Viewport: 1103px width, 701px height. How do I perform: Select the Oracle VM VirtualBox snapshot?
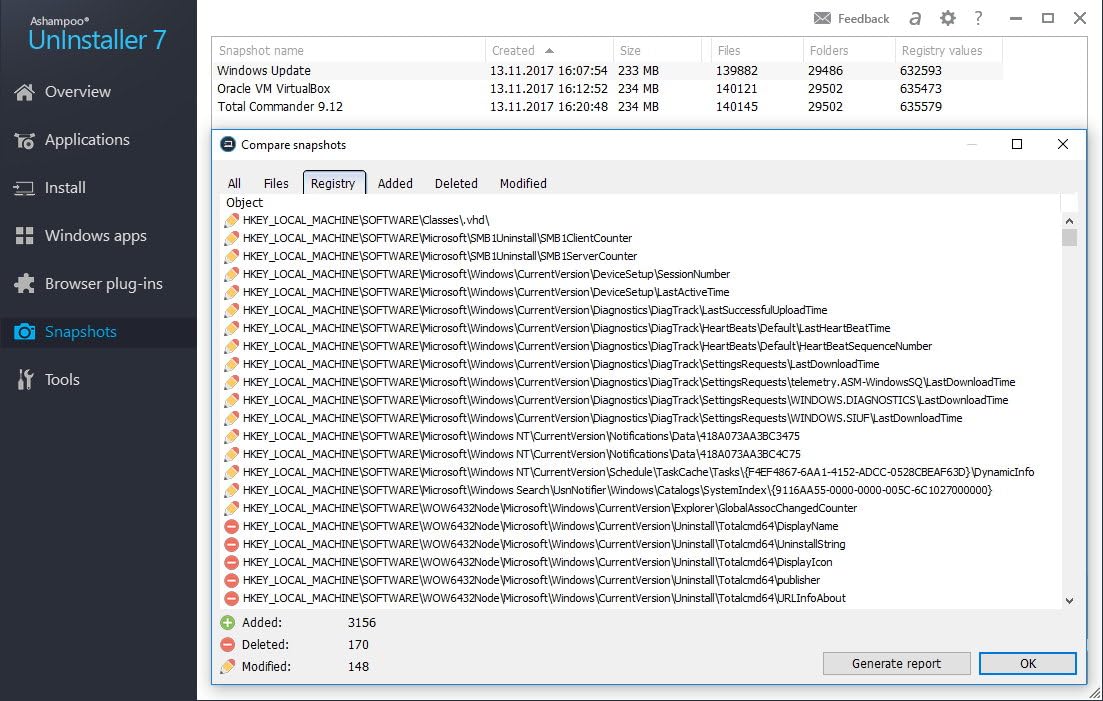[607, 89]
